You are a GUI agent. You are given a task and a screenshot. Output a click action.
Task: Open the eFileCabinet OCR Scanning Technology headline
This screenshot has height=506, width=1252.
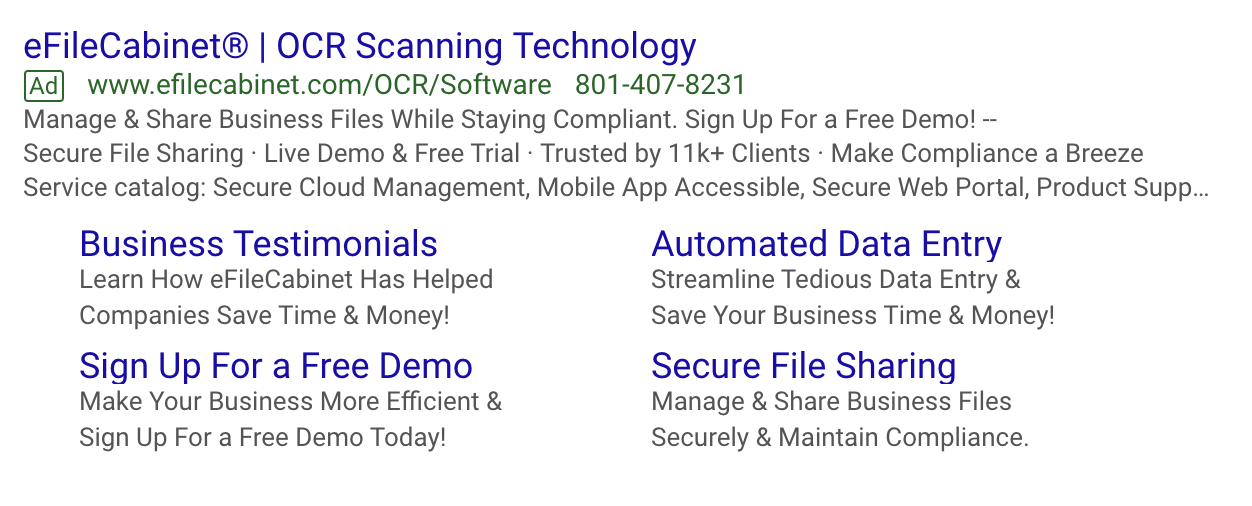click(x=359, y=46)
